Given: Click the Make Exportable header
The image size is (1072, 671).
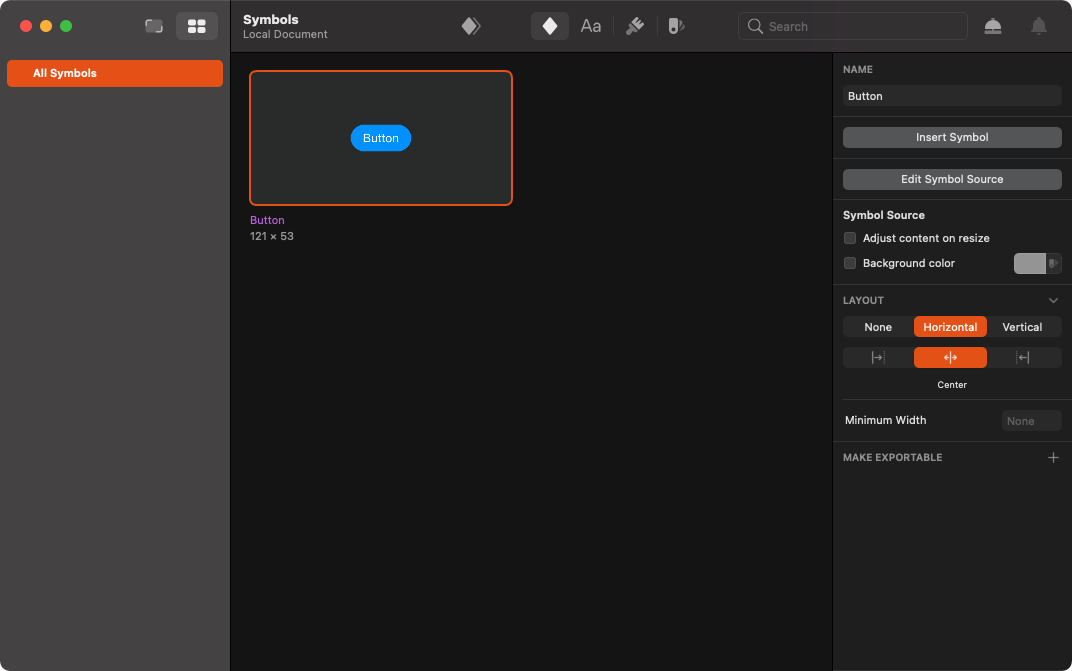Looking at the screenshot, I should click(x=892, y=457).
